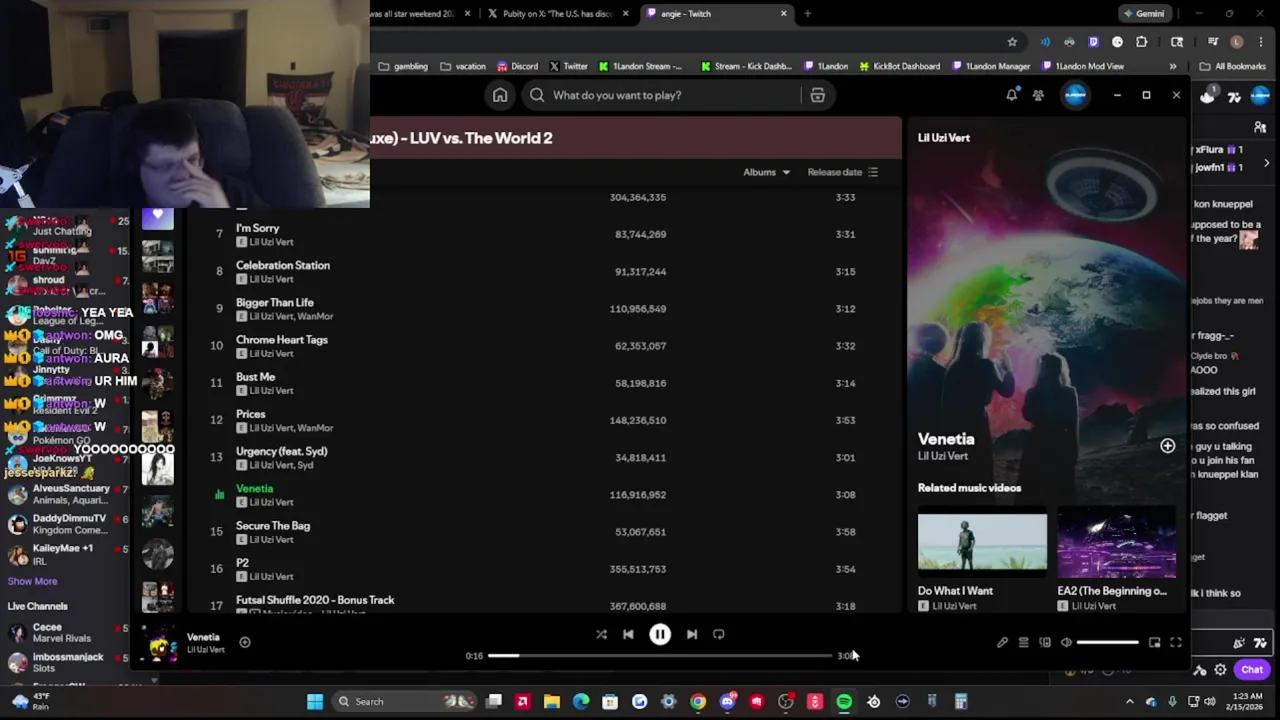Viewport: 1280px width, 720px height.
Task: Open the Release date sort dropdown
Action: click(842, 172)
